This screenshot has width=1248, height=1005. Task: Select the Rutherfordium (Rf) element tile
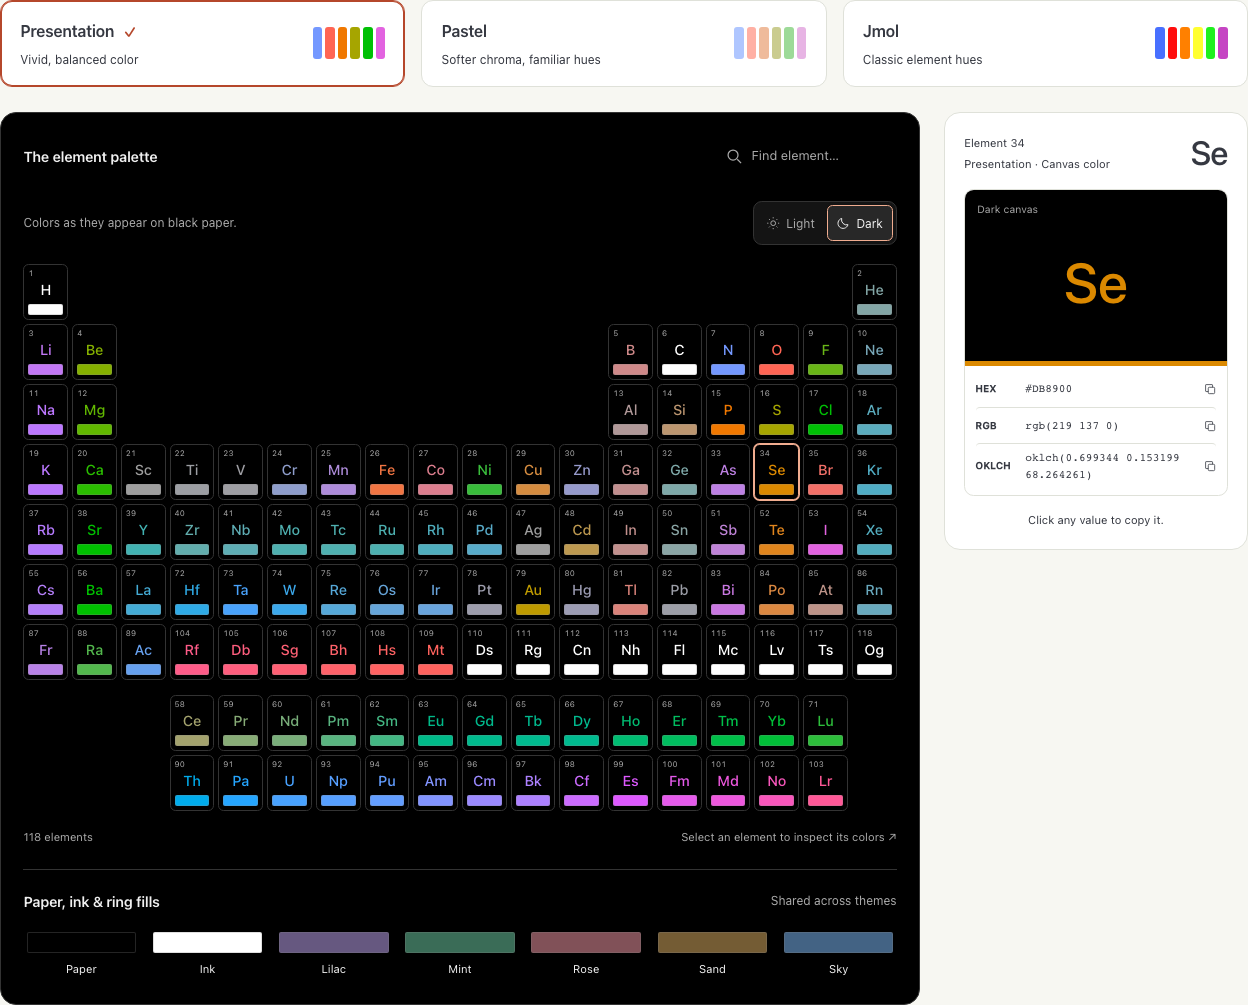click(192, 652)
